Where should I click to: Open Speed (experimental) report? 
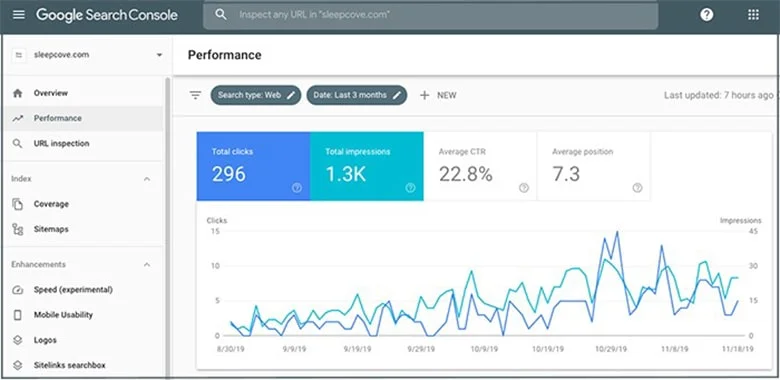(x=83, y=290)
